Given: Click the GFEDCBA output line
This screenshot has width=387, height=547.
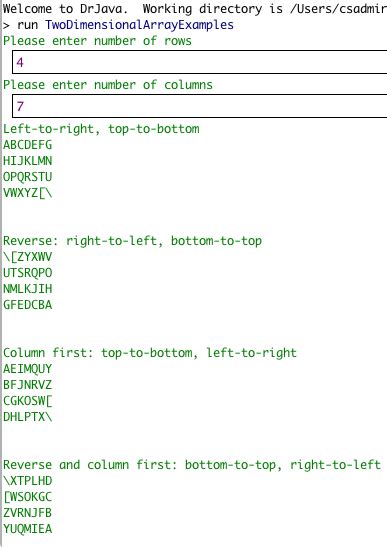Looking at the screenshot, I should (x=28, y=305).
